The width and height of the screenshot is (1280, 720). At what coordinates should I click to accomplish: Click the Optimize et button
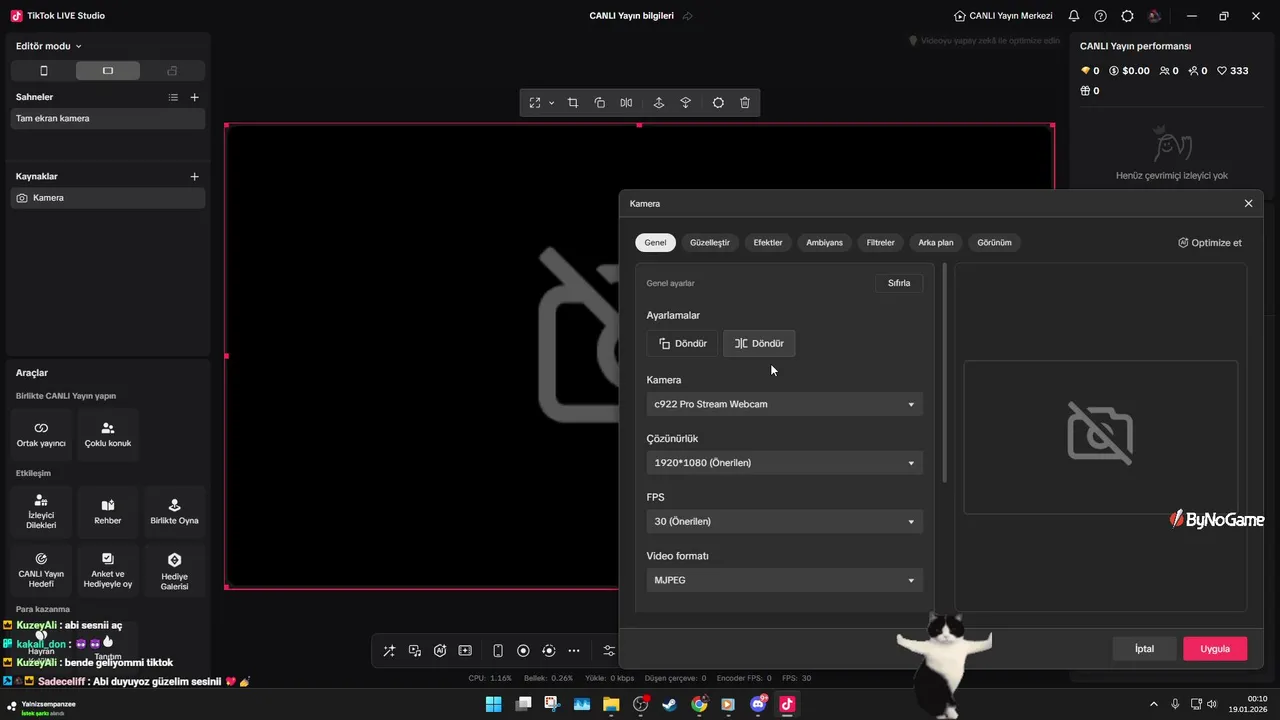(x=1210, y=242)
